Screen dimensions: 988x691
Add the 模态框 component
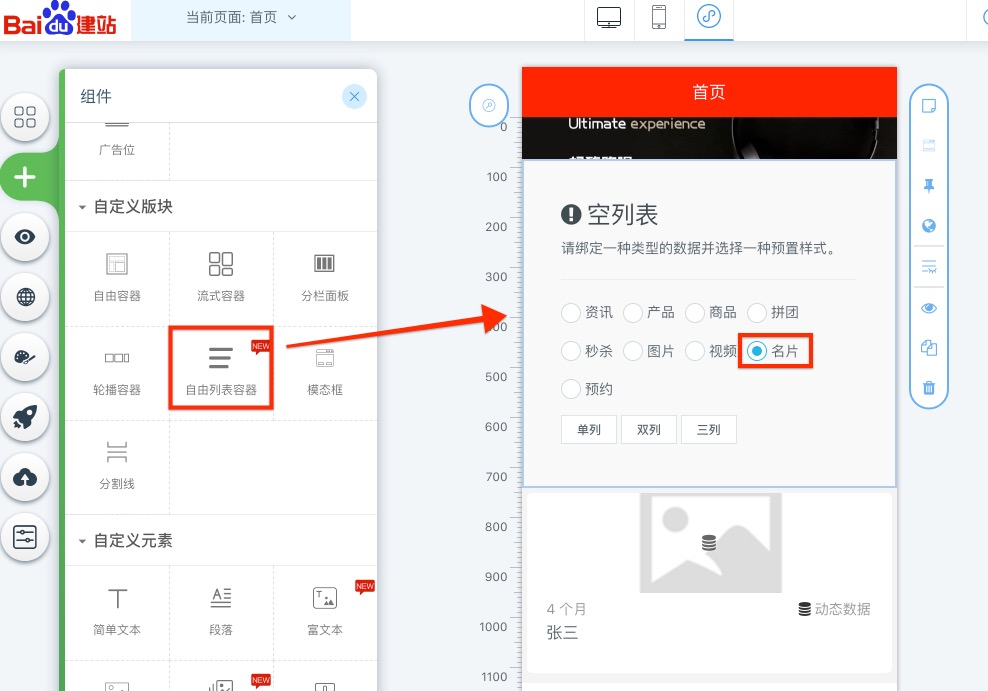coord(325,373)
